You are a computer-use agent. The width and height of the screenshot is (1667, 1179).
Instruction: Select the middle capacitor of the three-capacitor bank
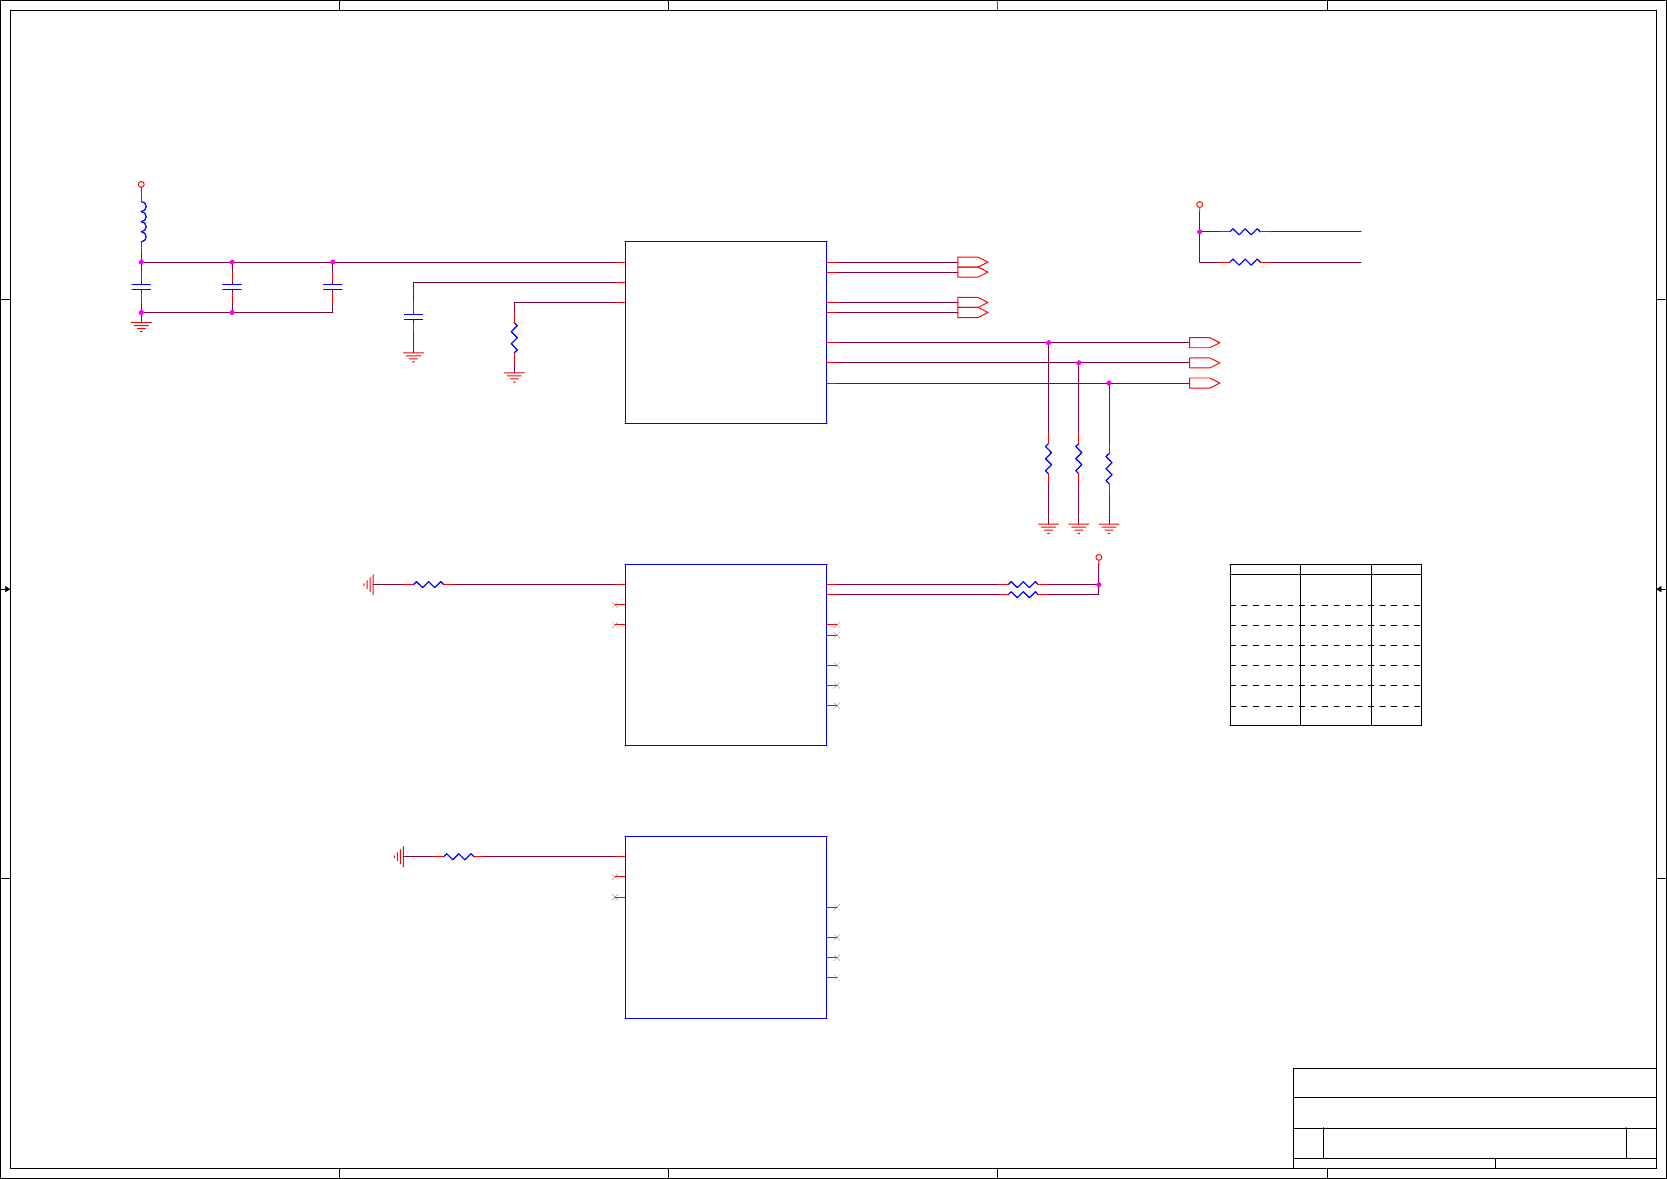pos(232,287)
